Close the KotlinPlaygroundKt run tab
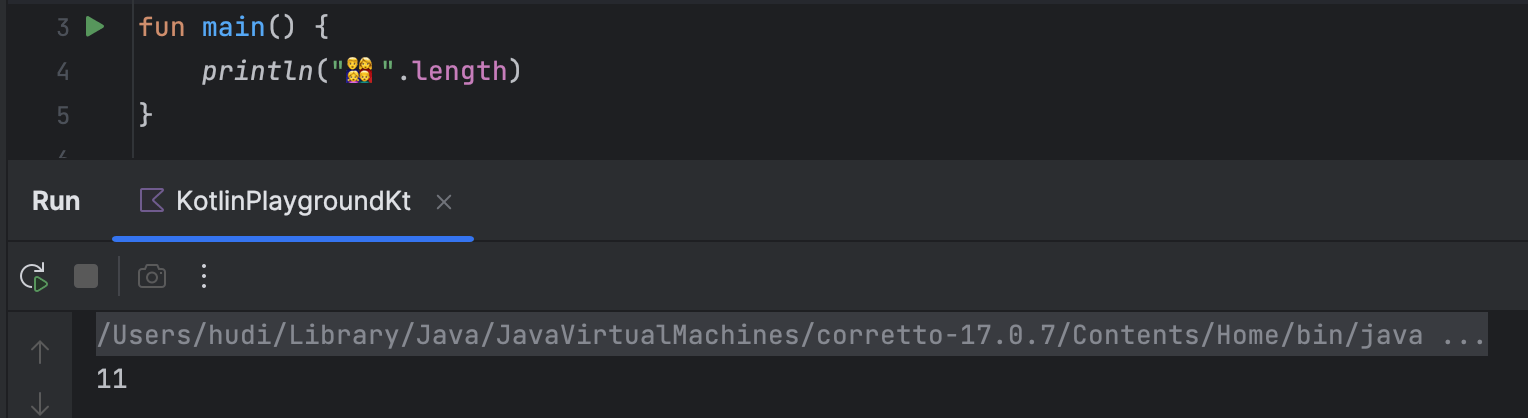The image size is (1528, 418). (444, 202)
